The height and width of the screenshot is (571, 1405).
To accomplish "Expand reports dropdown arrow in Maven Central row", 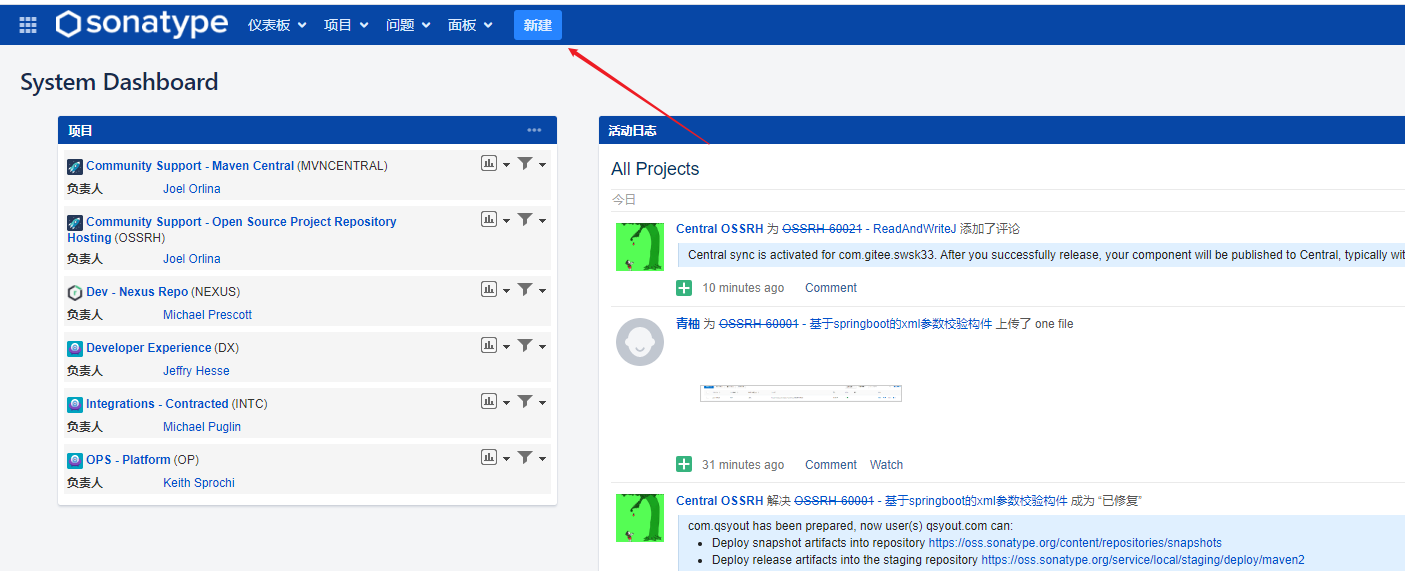I will (x=506, y=165).
